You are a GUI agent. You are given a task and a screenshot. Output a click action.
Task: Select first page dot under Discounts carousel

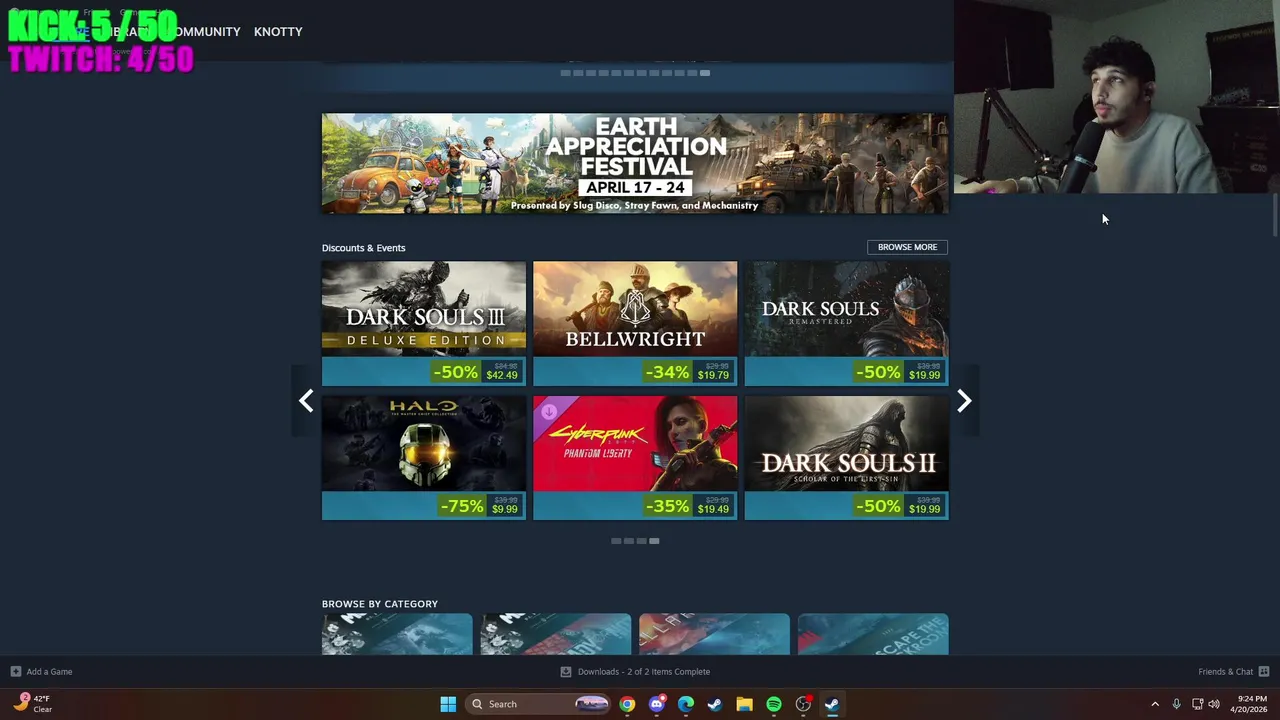pyautogui.click(x=616, y=541)
